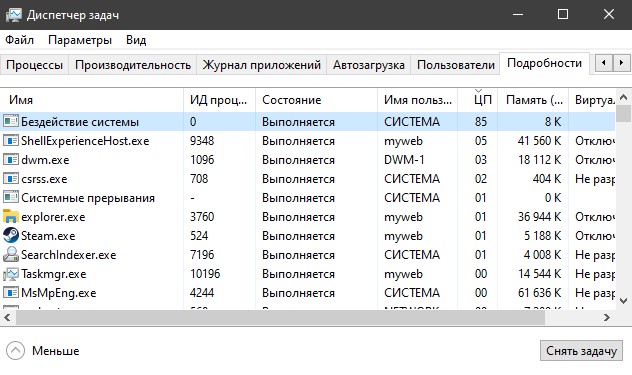Switch to the Автозагрузка tab

[x=368, y=65]
